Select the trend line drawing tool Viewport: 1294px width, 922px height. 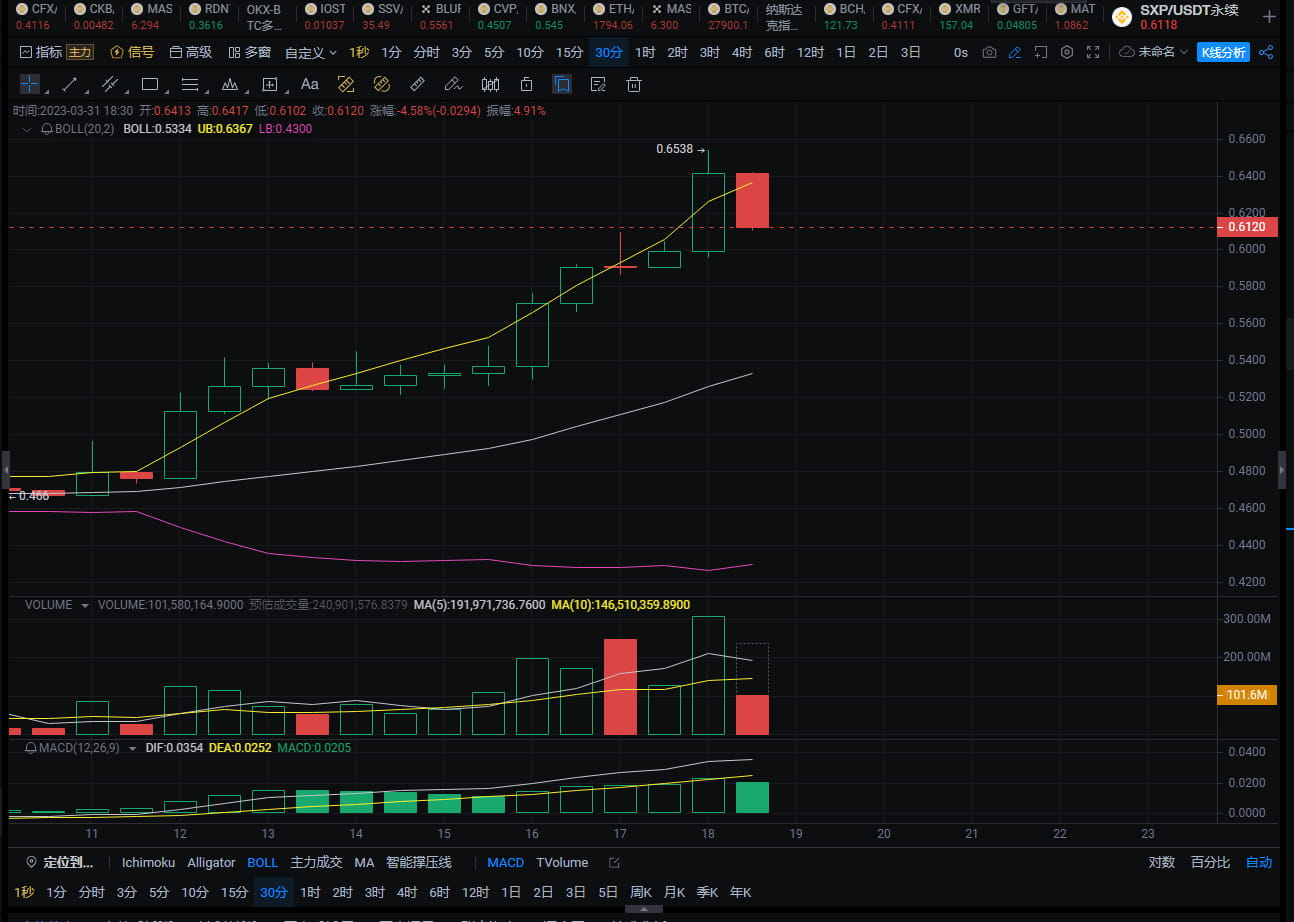pos(68,84)
